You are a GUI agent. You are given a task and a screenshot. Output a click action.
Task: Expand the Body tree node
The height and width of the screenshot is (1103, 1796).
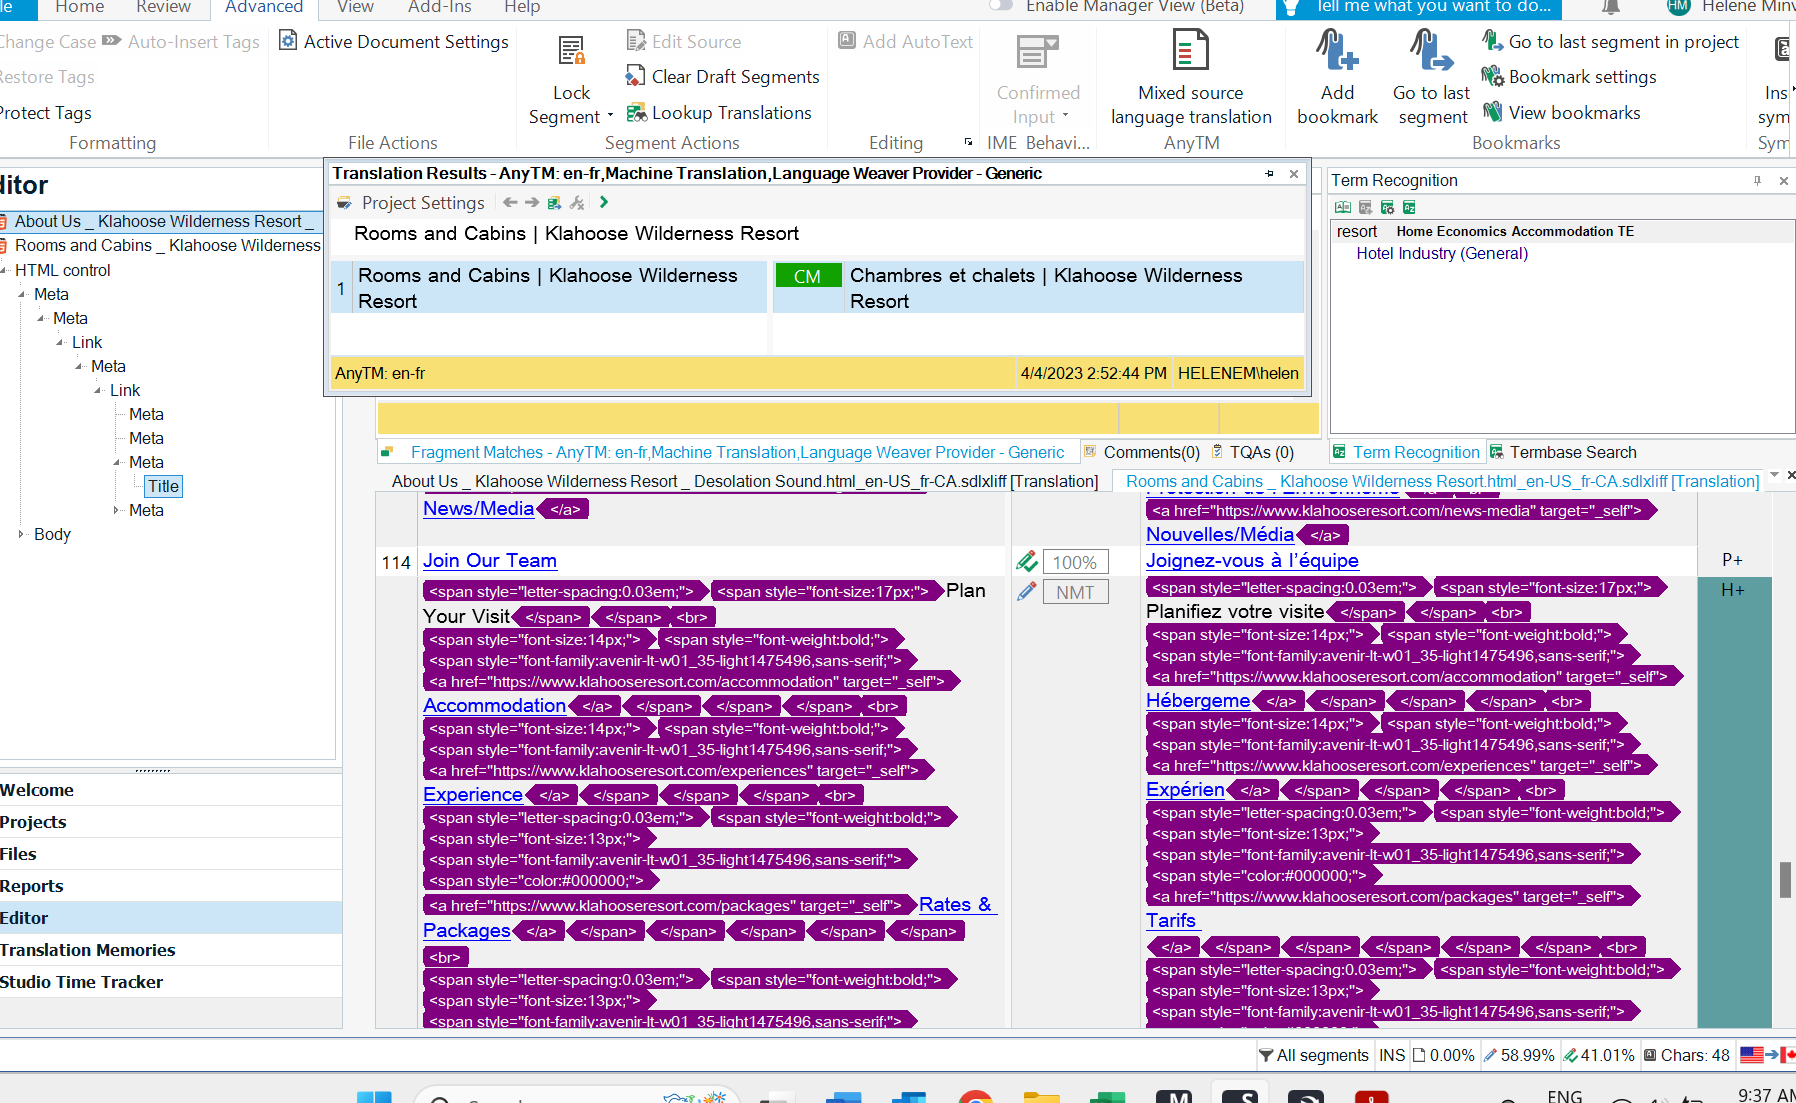[x=21, y=534]
